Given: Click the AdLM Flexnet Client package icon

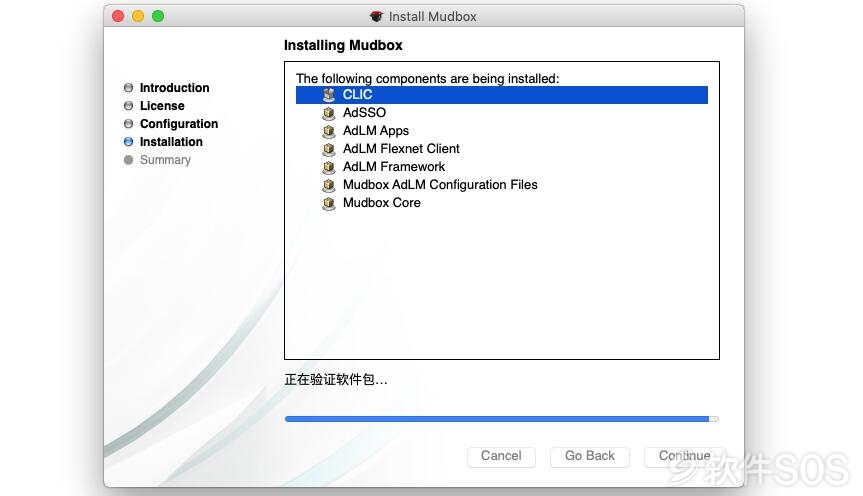Looking at the screenshot, I should click(329, 149).
